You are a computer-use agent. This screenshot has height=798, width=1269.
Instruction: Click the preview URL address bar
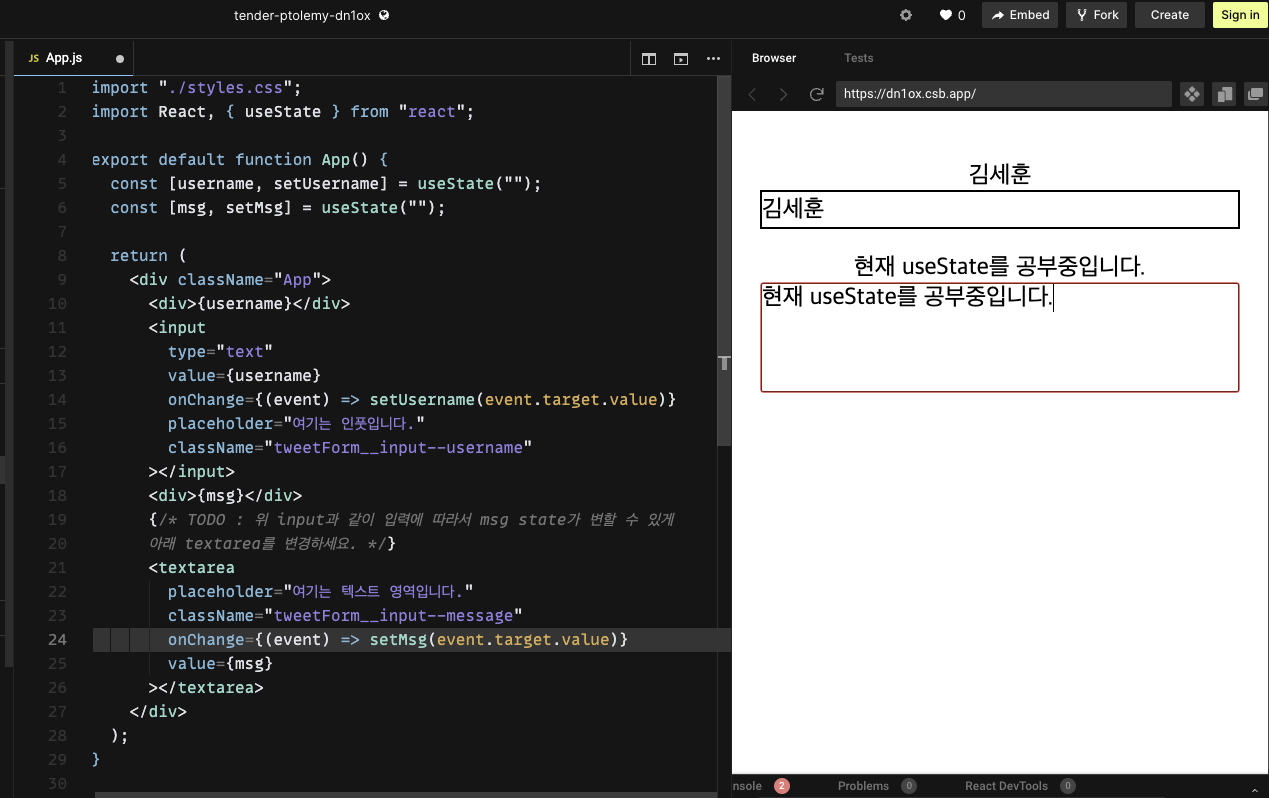point(1004,94)
